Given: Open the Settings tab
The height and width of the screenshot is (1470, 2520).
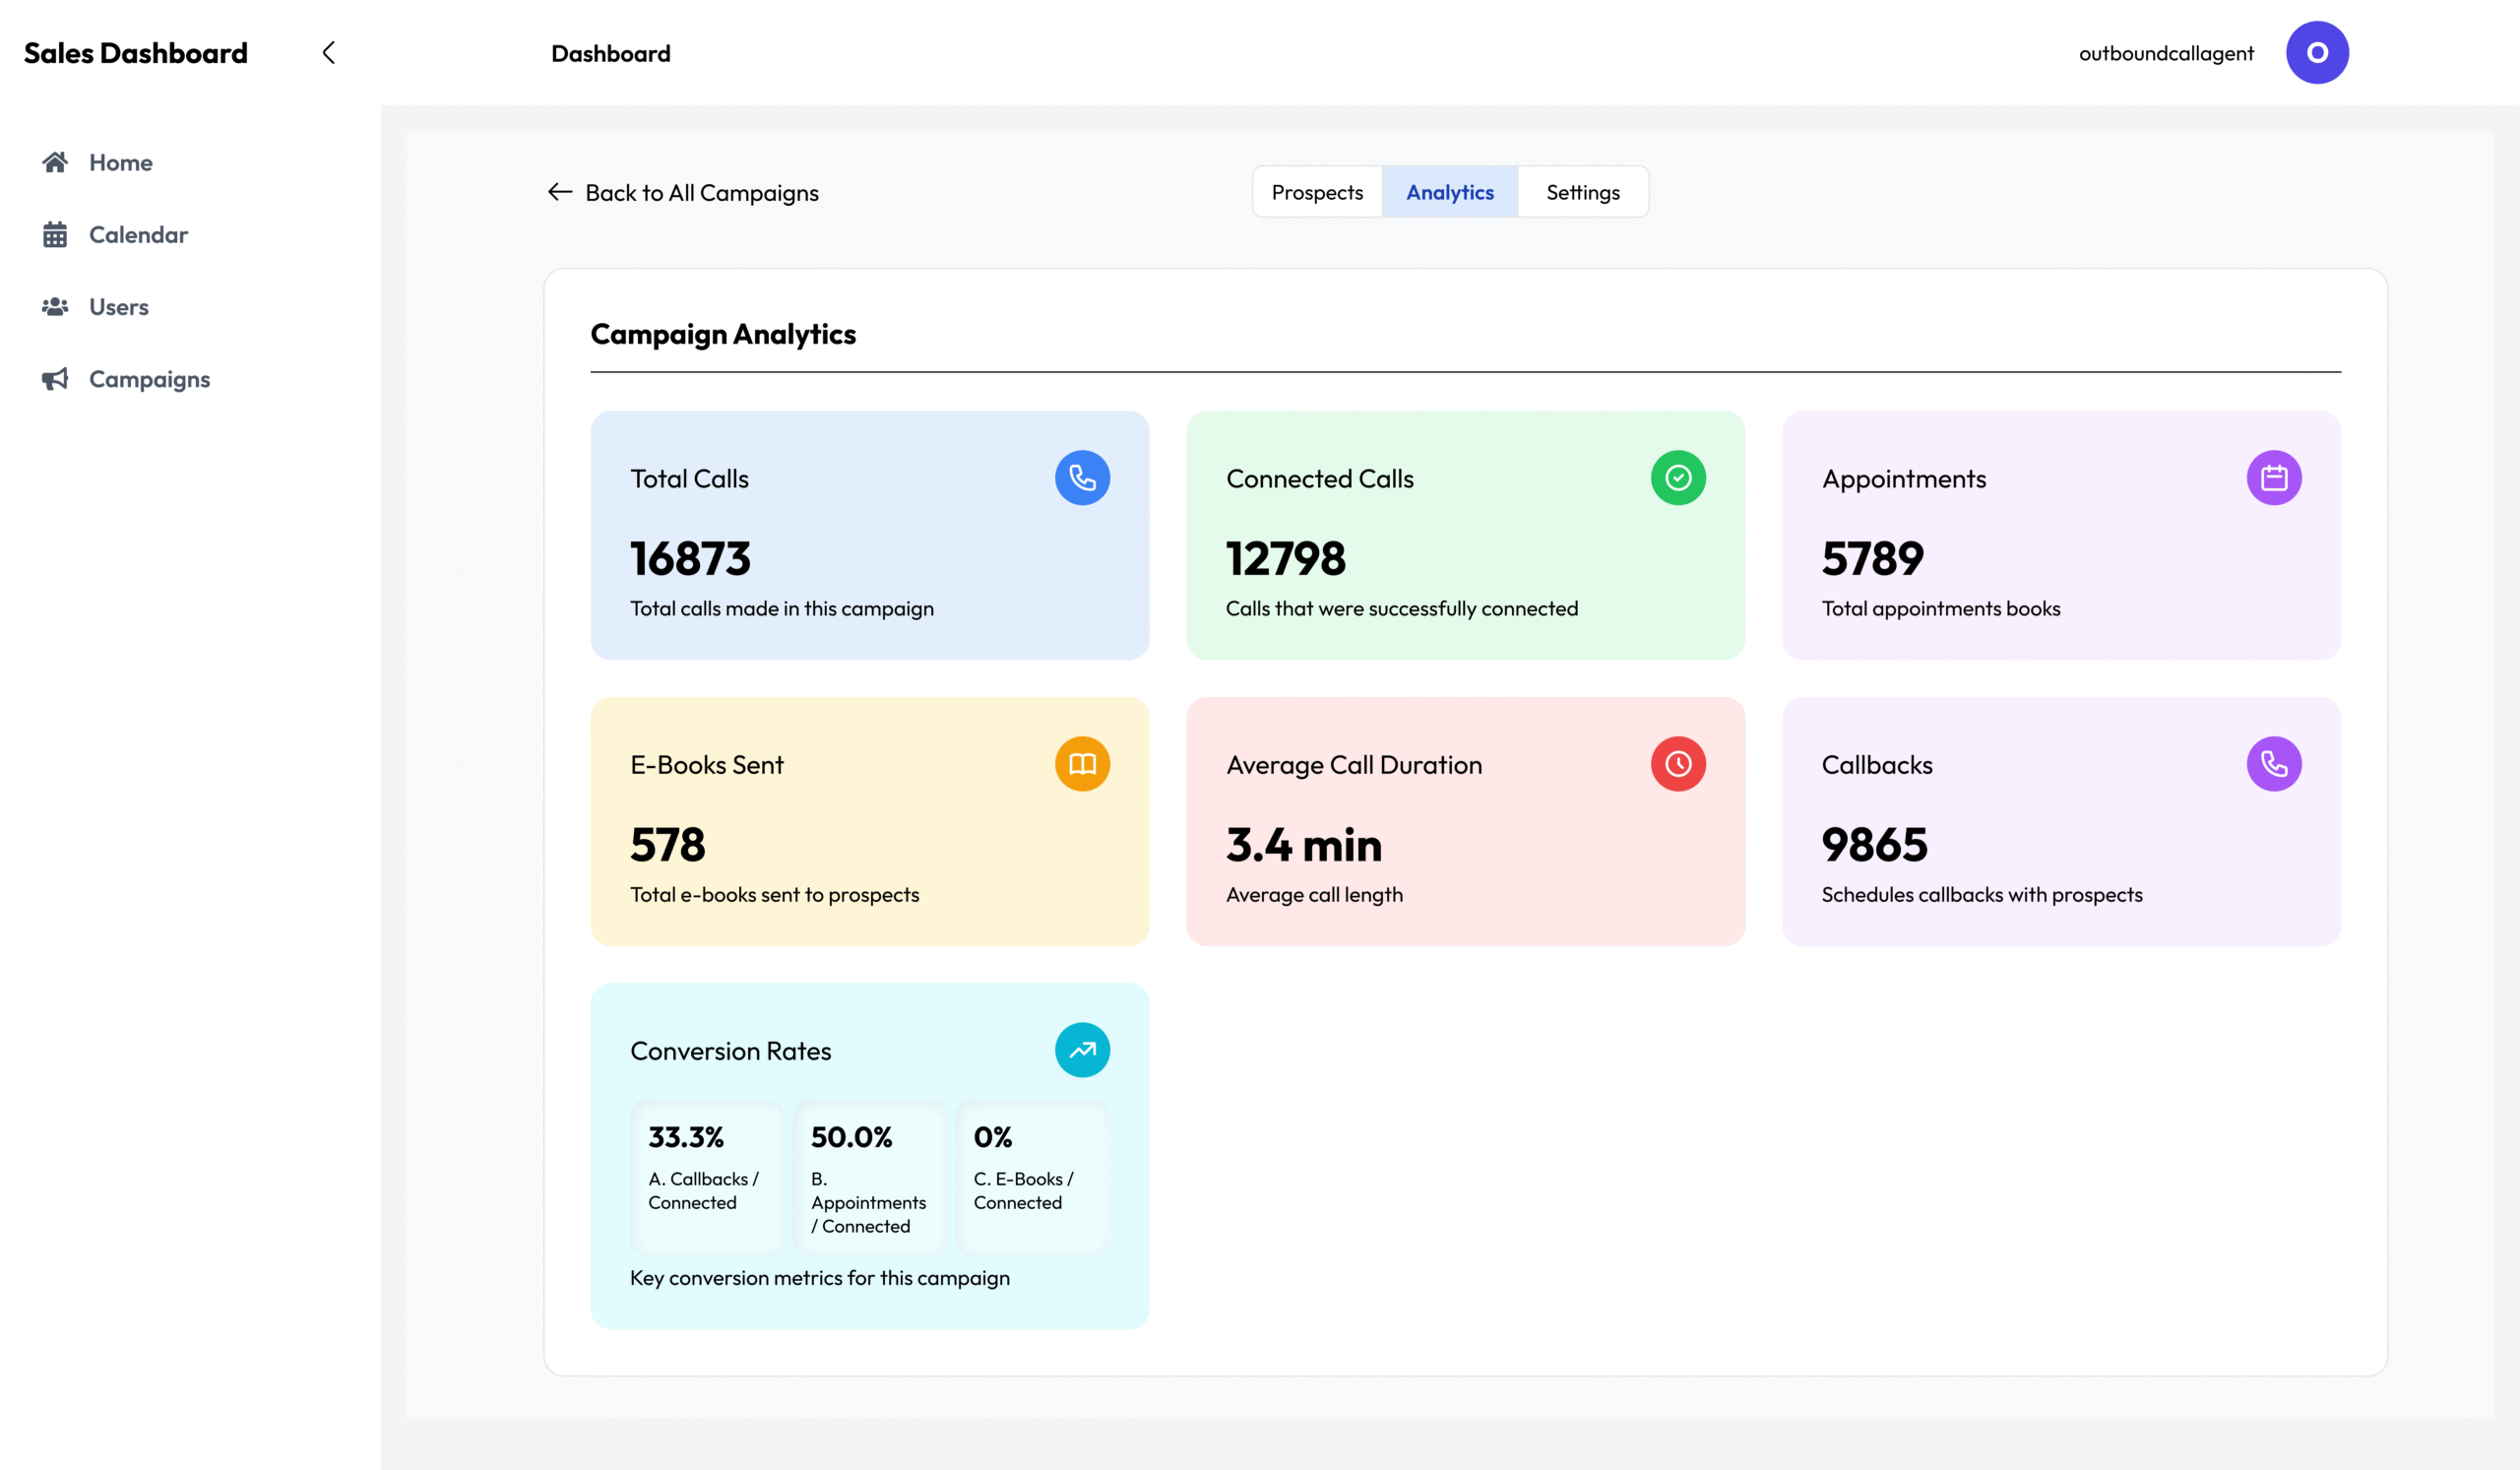Looking at the screenshot, I should 1582,192.
